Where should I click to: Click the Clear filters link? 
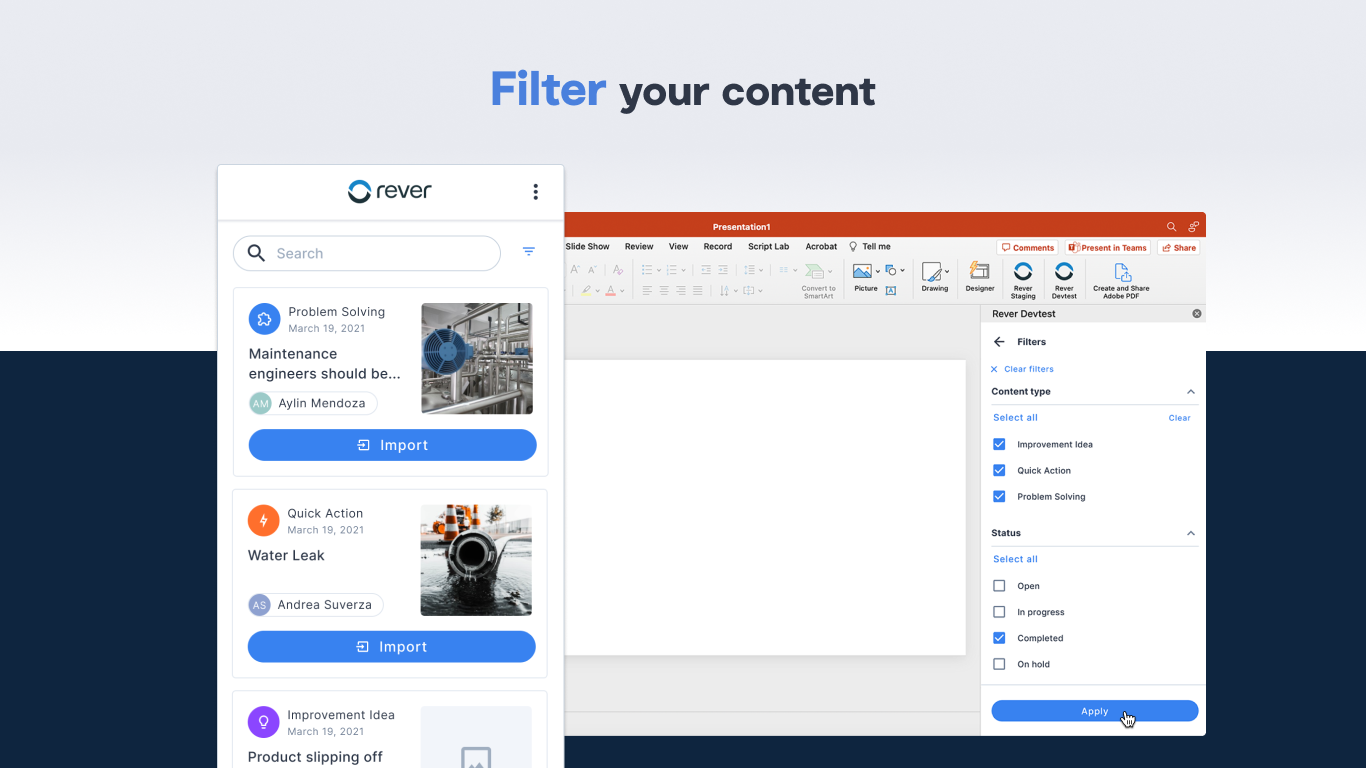coord(1022,369)
